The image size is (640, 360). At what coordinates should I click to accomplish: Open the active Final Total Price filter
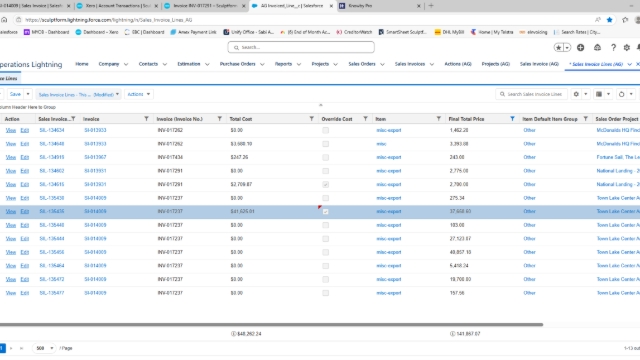tap(512, 119)
